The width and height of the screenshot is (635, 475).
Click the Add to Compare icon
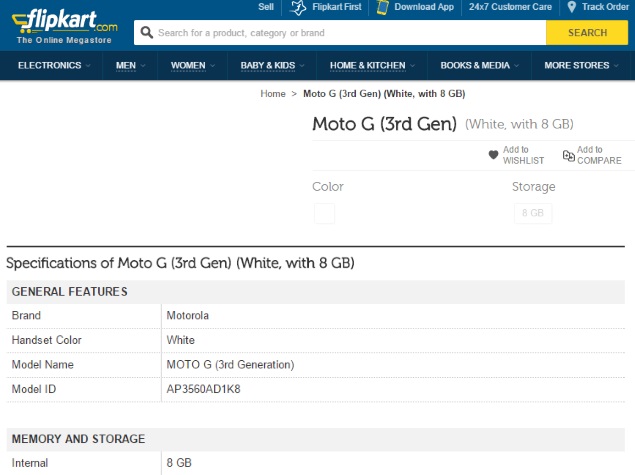(569, 155)
